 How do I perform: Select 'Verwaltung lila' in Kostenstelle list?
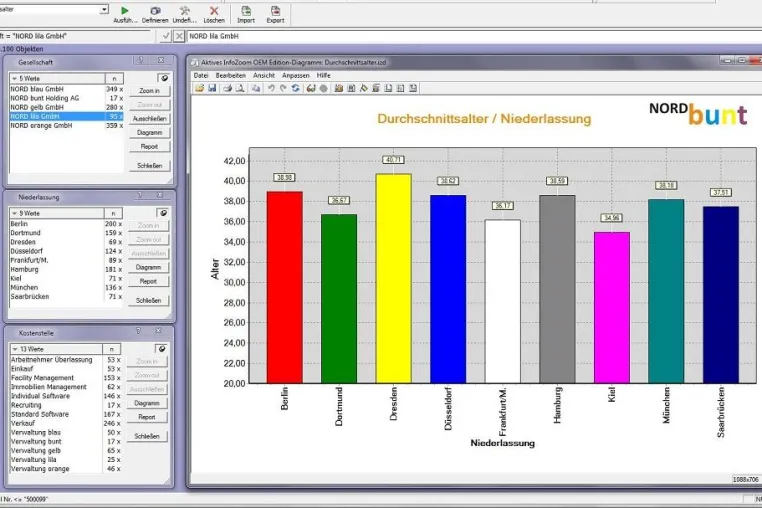point(66,459)
